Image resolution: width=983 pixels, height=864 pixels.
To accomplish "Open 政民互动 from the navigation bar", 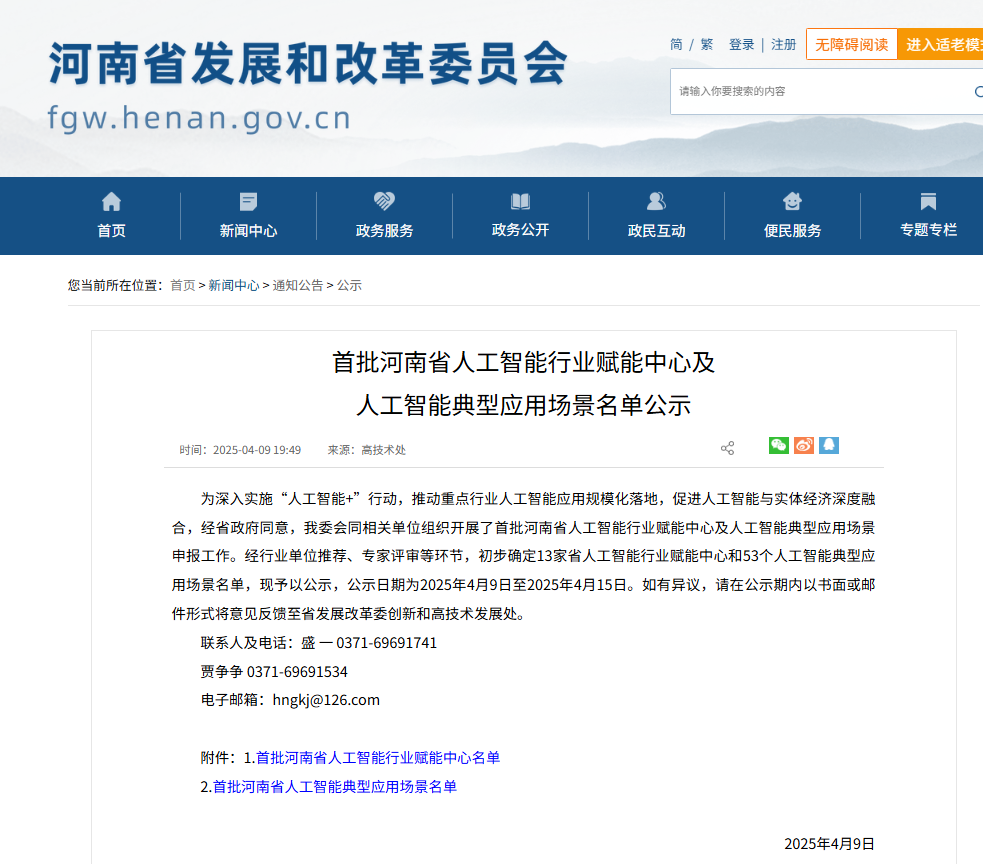I will pyautogui.click(x=656, y=215).
